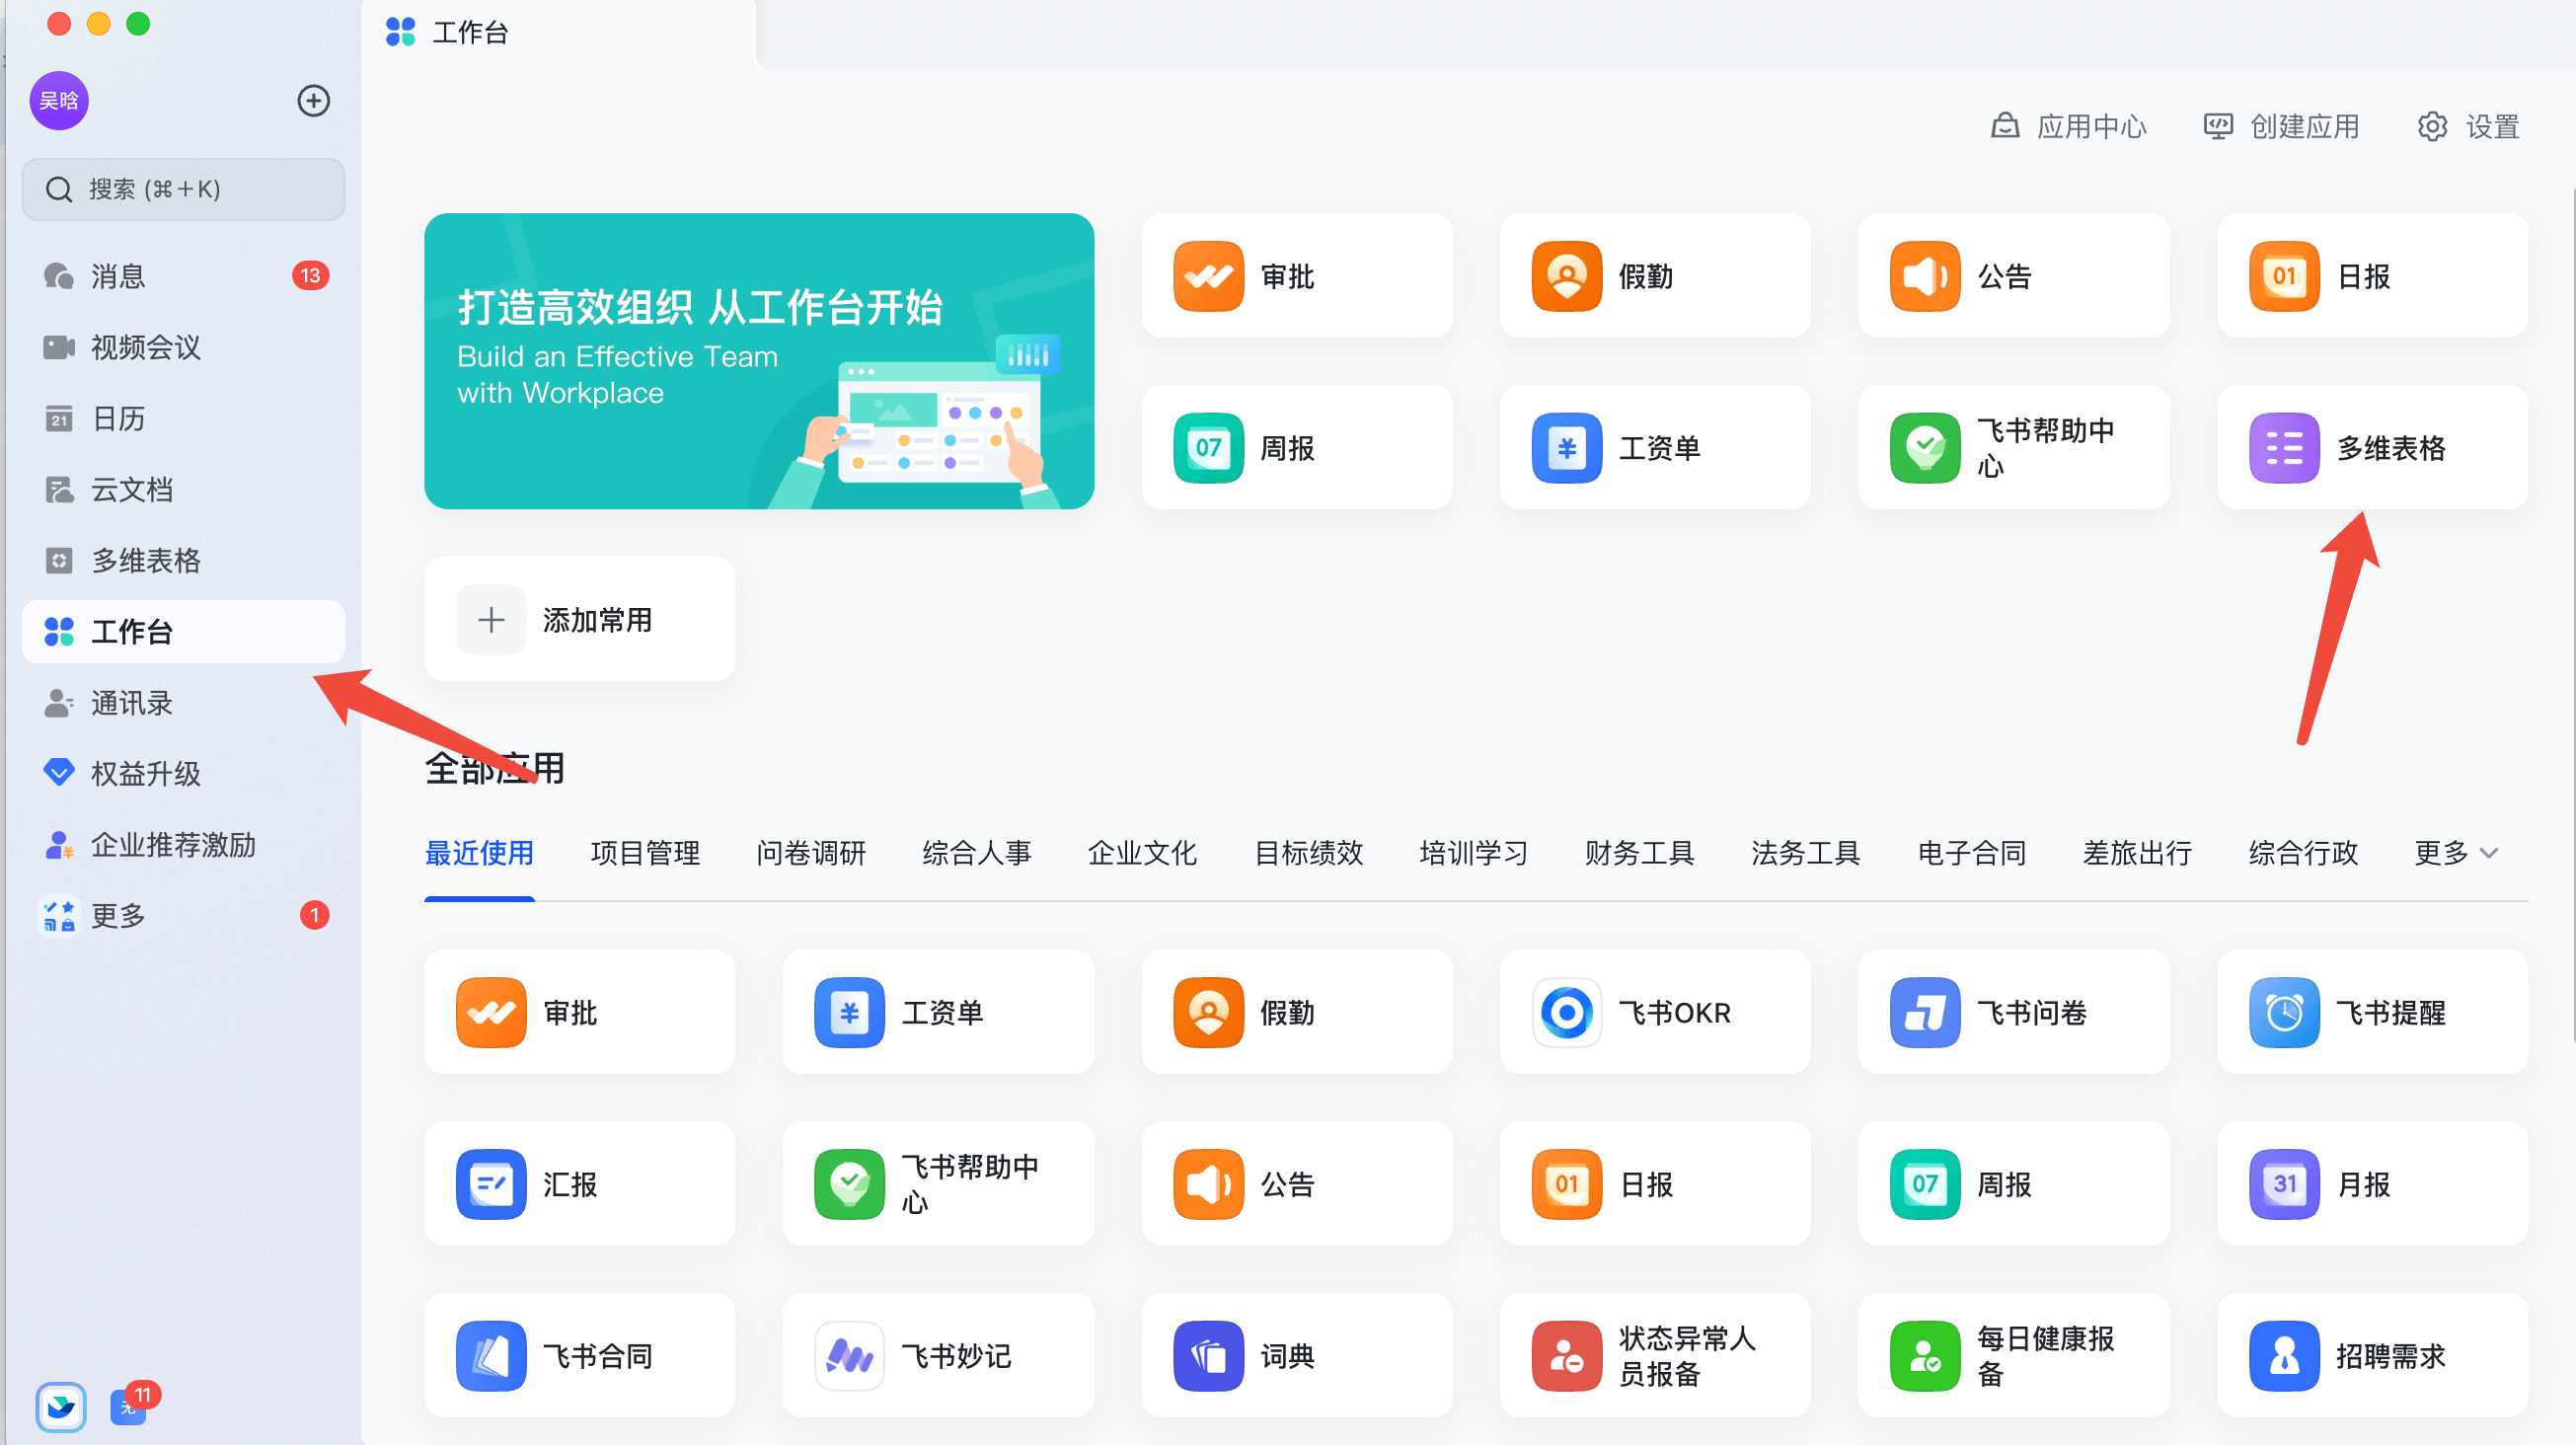Open 审批 in the recent apps list
The width and height of the screenshot is (2576, 1445).
579,1012
